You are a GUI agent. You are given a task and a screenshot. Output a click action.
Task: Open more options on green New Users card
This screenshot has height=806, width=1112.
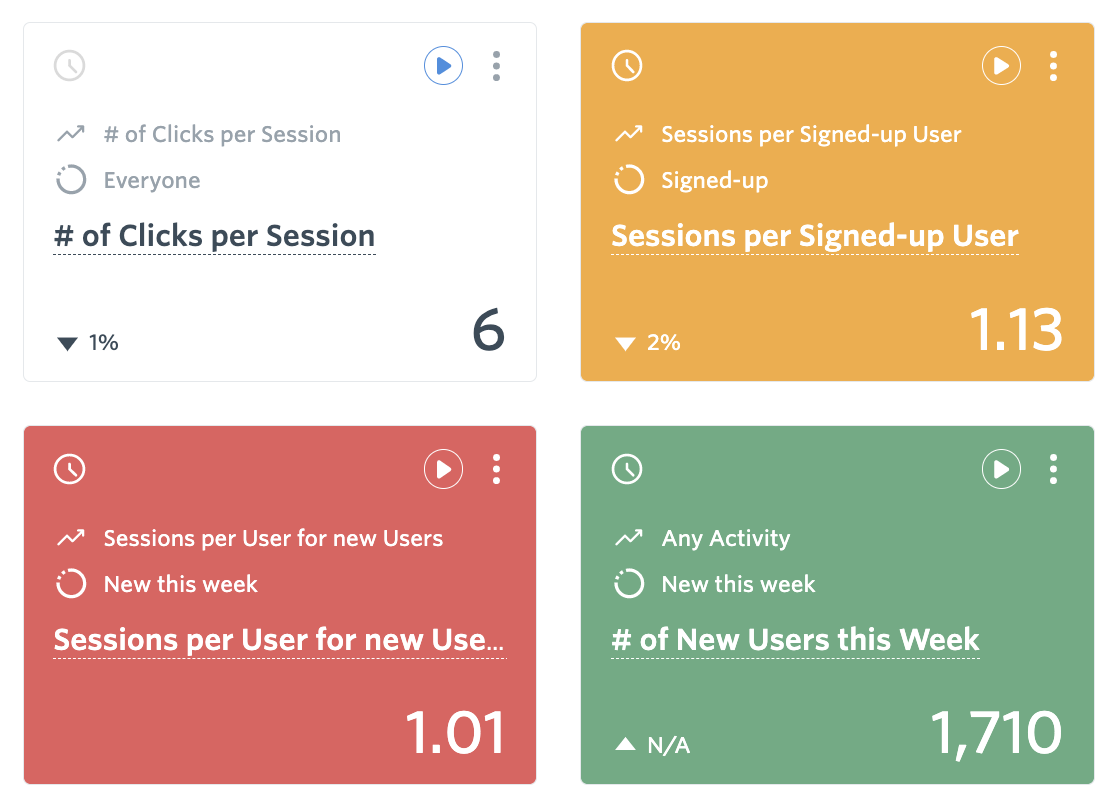pos(1053,469)
